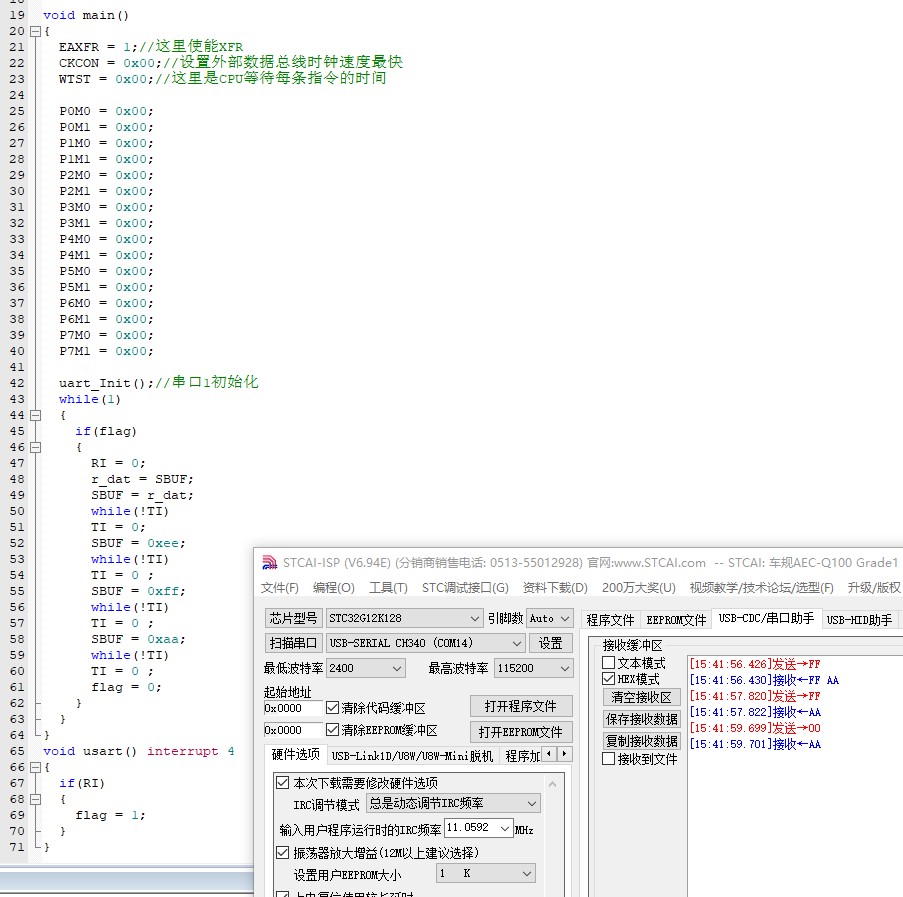Switch to the USB-CDC/串口助手 tab
This screenshot has height=897, width=903.
pyautogui.click(x=767, y=618)
